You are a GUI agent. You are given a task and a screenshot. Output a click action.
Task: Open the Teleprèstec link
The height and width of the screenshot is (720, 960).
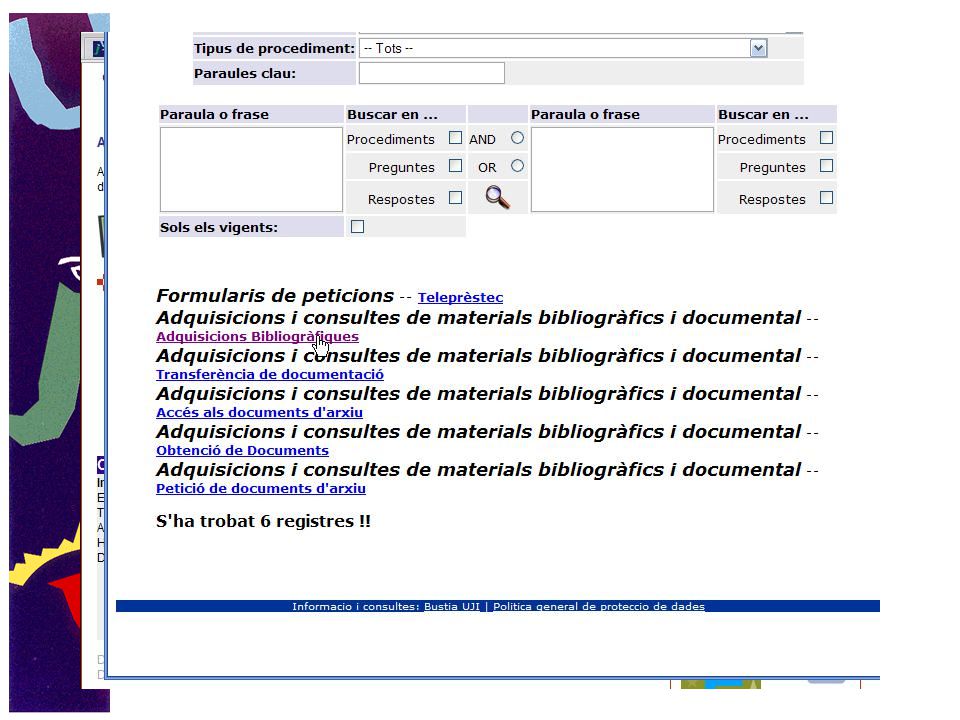(460, 298)
